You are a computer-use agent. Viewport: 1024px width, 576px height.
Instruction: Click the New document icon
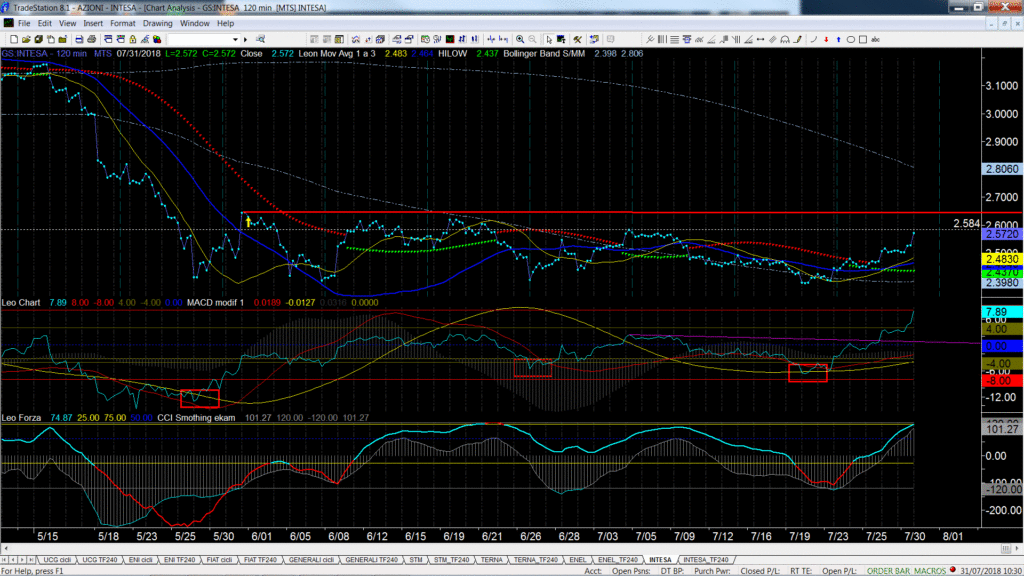(x=14, y=40)
